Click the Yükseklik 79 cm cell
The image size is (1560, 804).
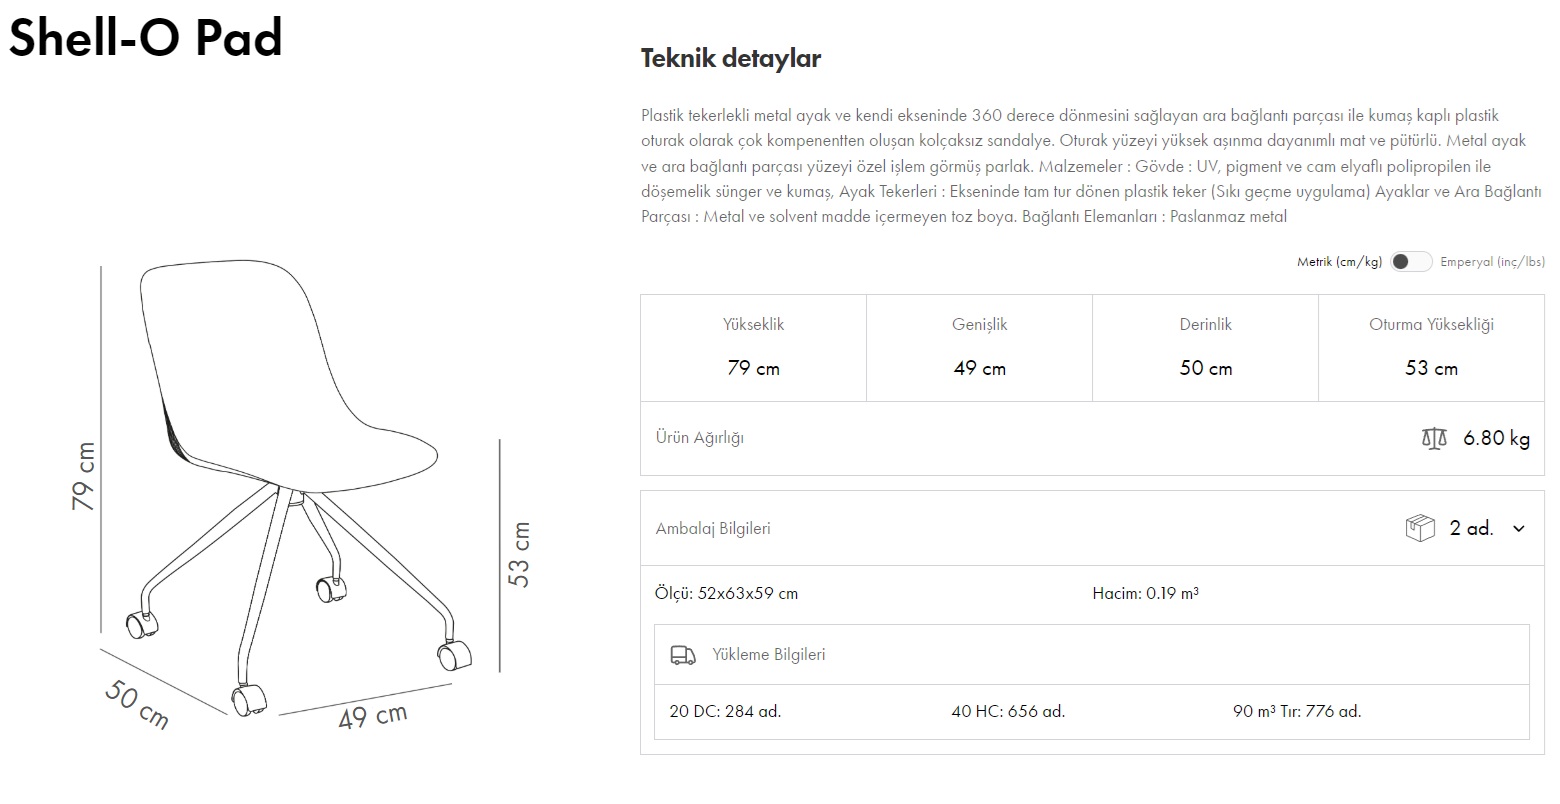753,348
